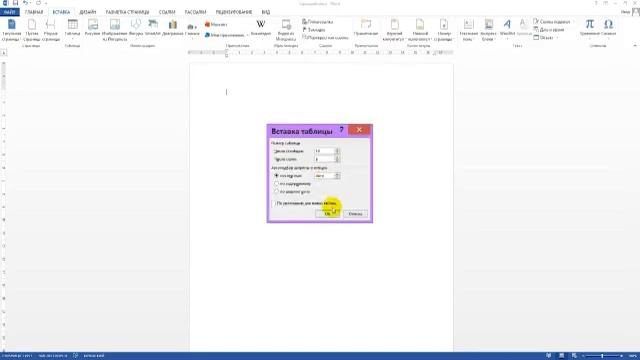Click the Print Layout view icon in status bar
The image size is (640, 360).
pos(562,356)
